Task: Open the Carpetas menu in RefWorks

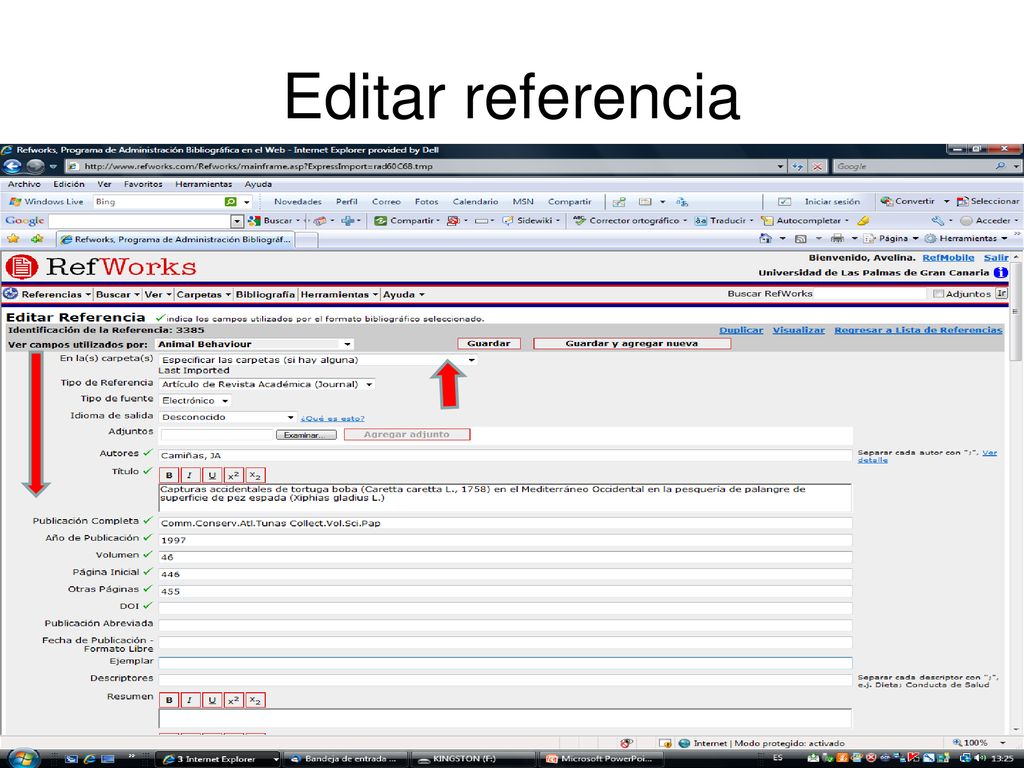Action: (203, 295)
